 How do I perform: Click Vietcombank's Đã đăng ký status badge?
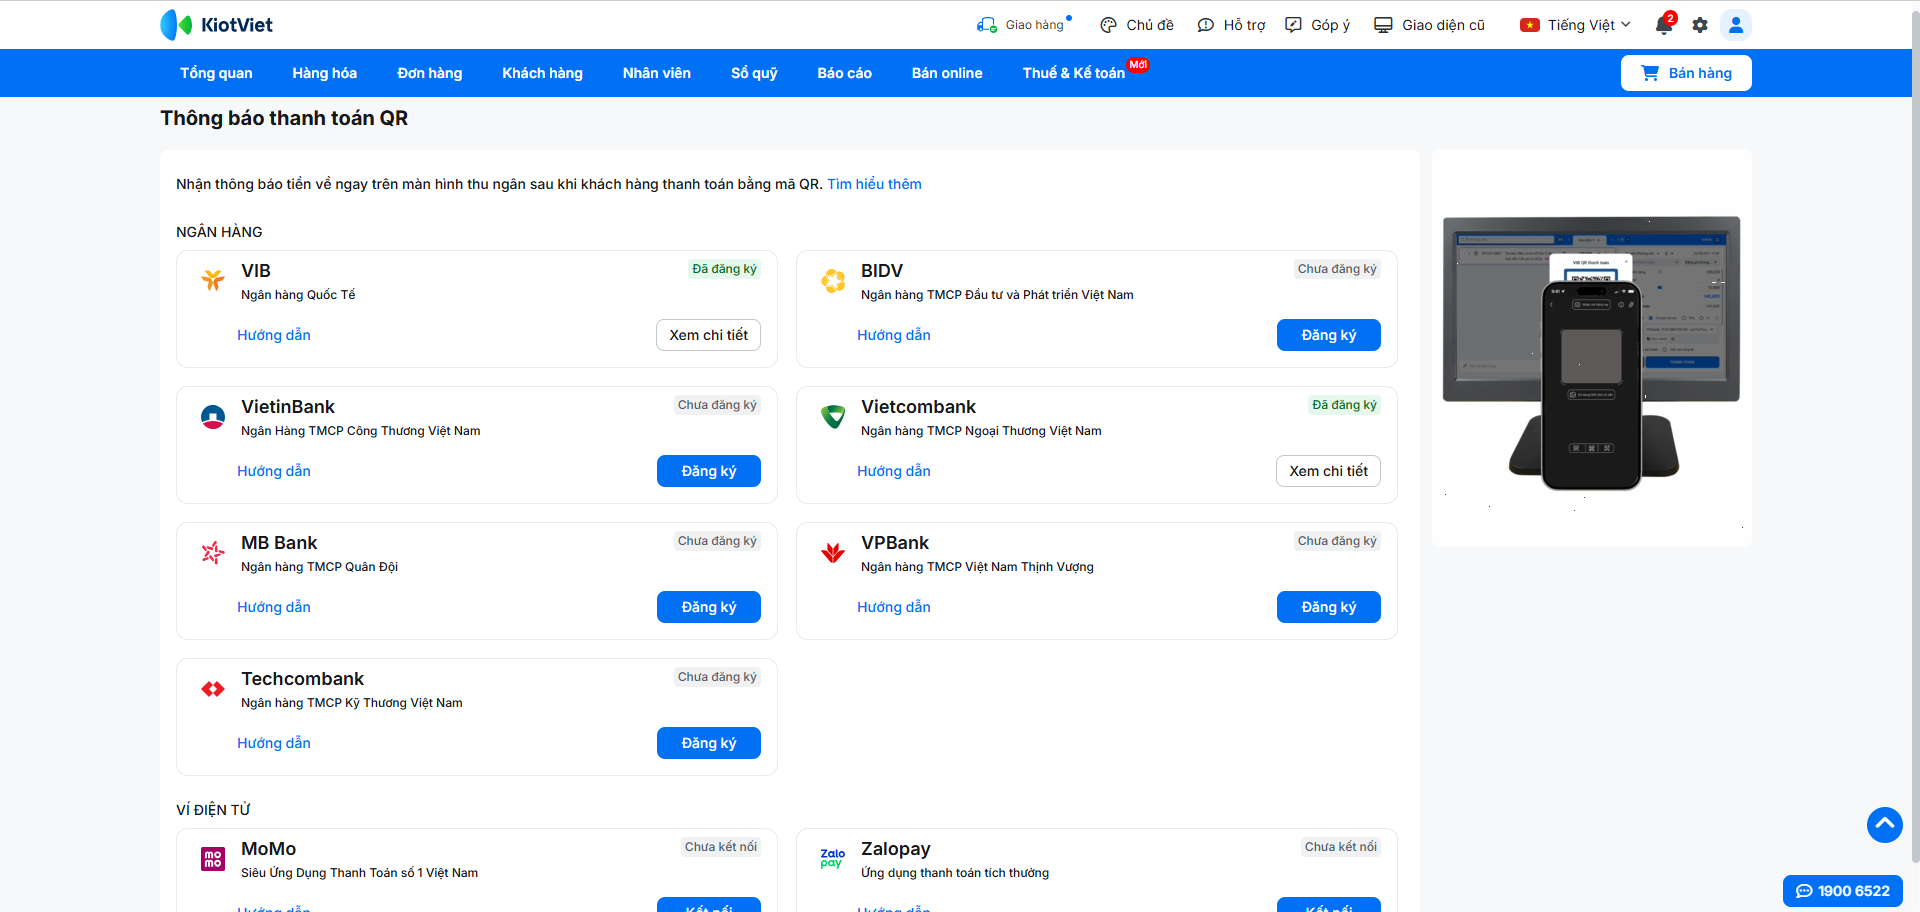point(1344,405)
